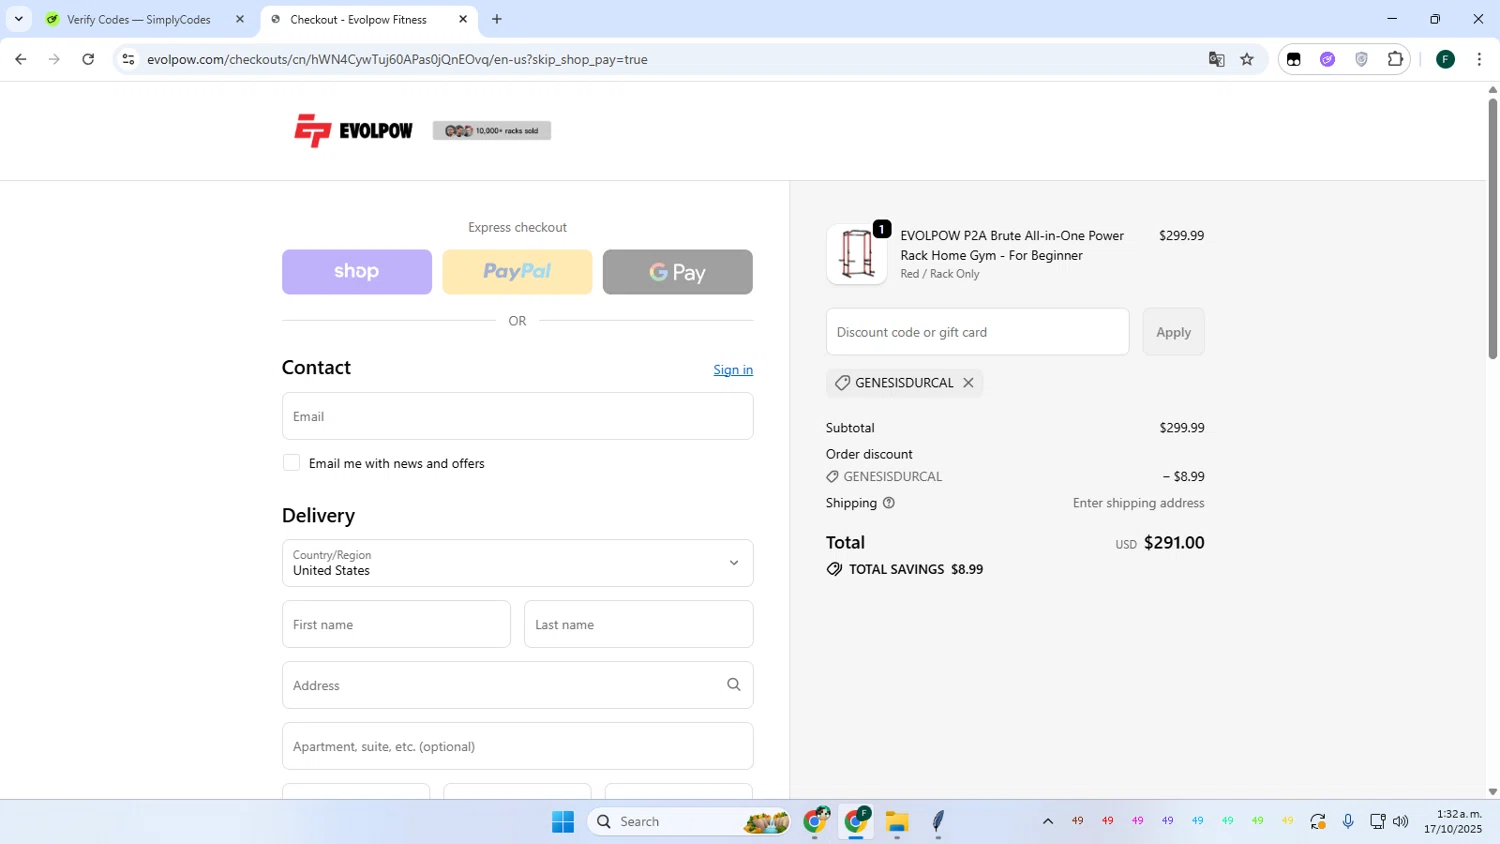The image size is (1500, 844).
Task: Click the total amount $291.00
Action: pyautogui.click(x=1174, y=543)
